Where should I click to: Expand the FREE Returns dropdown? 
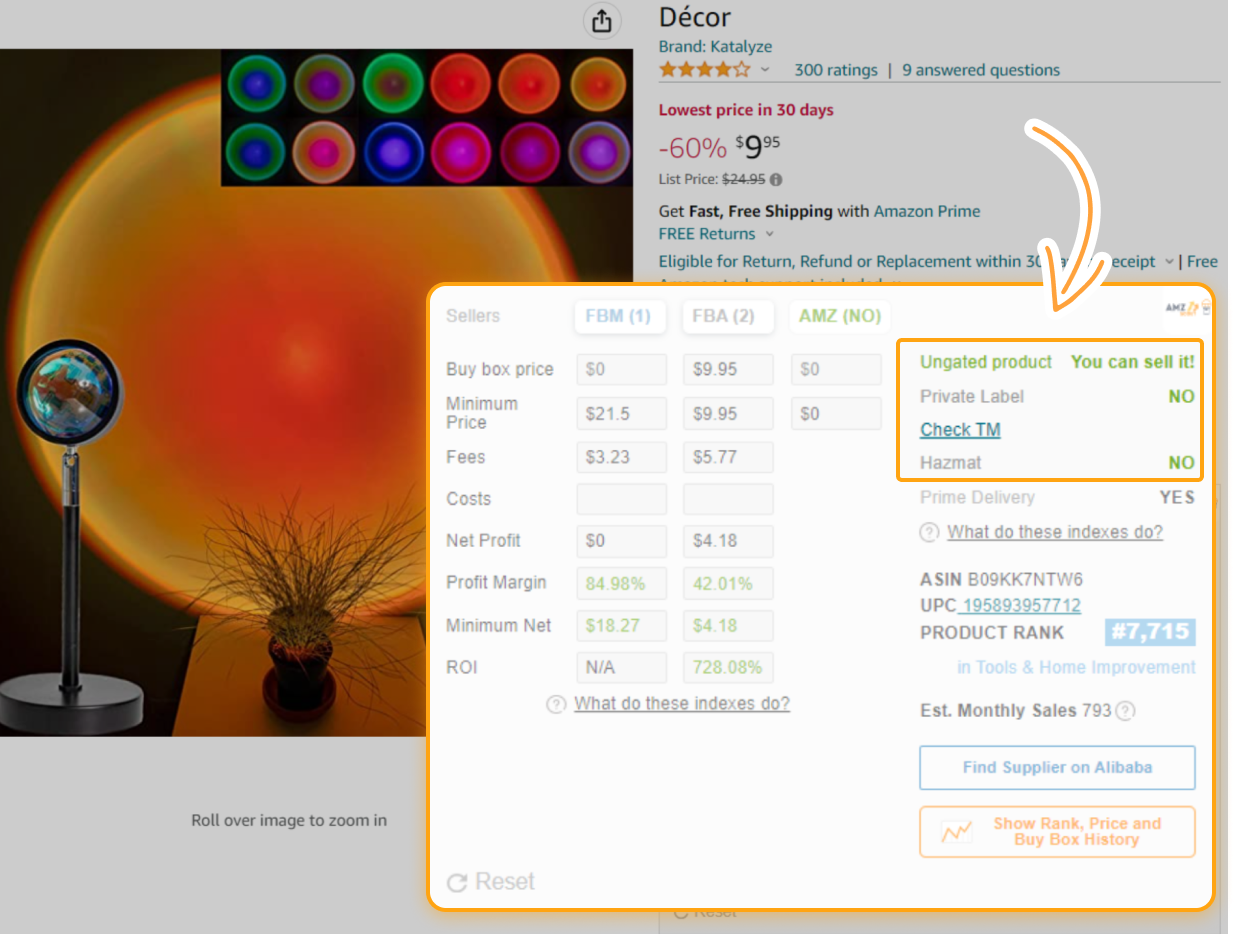[768, 233]
